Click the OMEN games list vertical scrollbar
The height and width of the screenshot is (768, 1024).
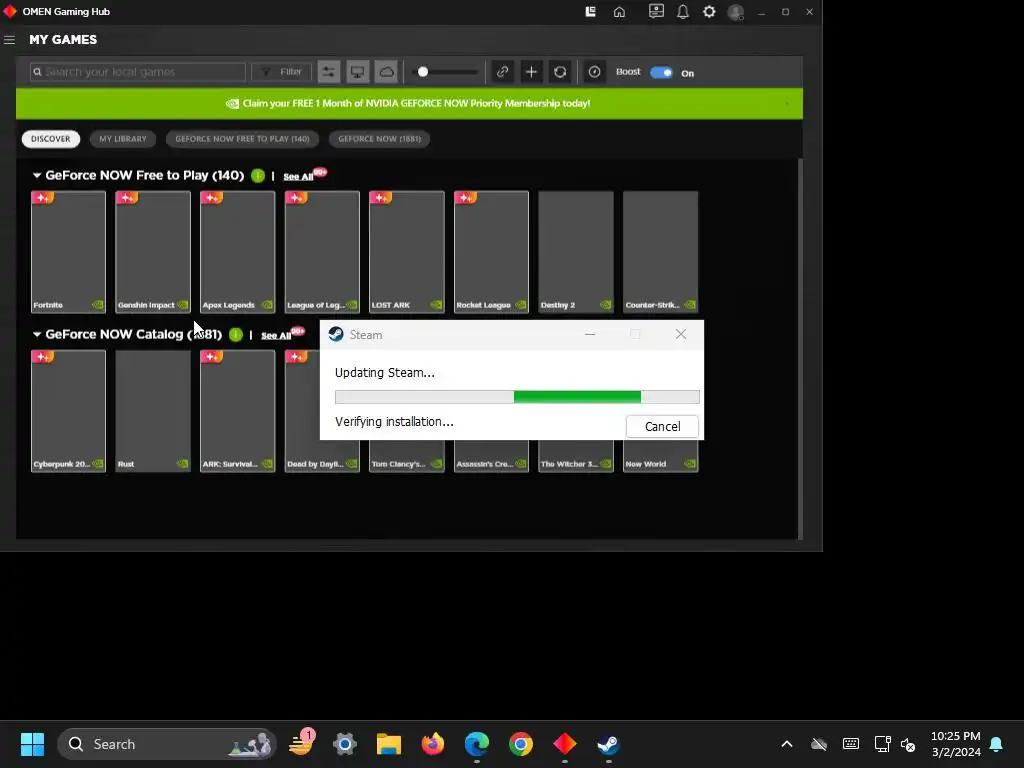(801, 349)
